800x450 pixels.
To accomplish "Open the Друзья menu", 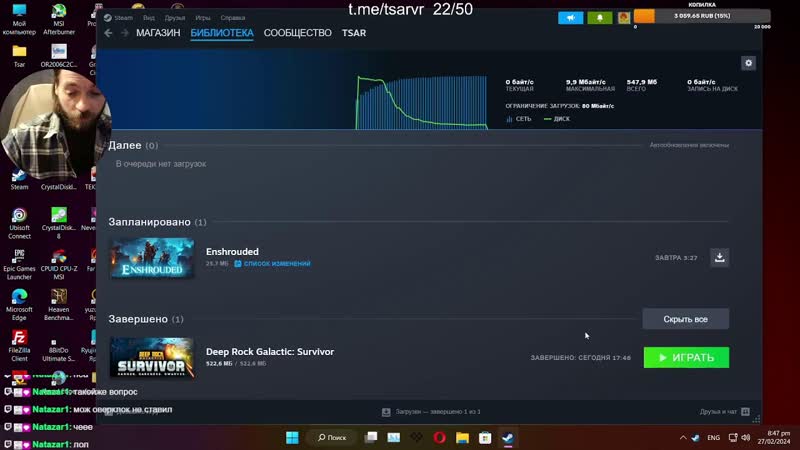I will point(174,18).
